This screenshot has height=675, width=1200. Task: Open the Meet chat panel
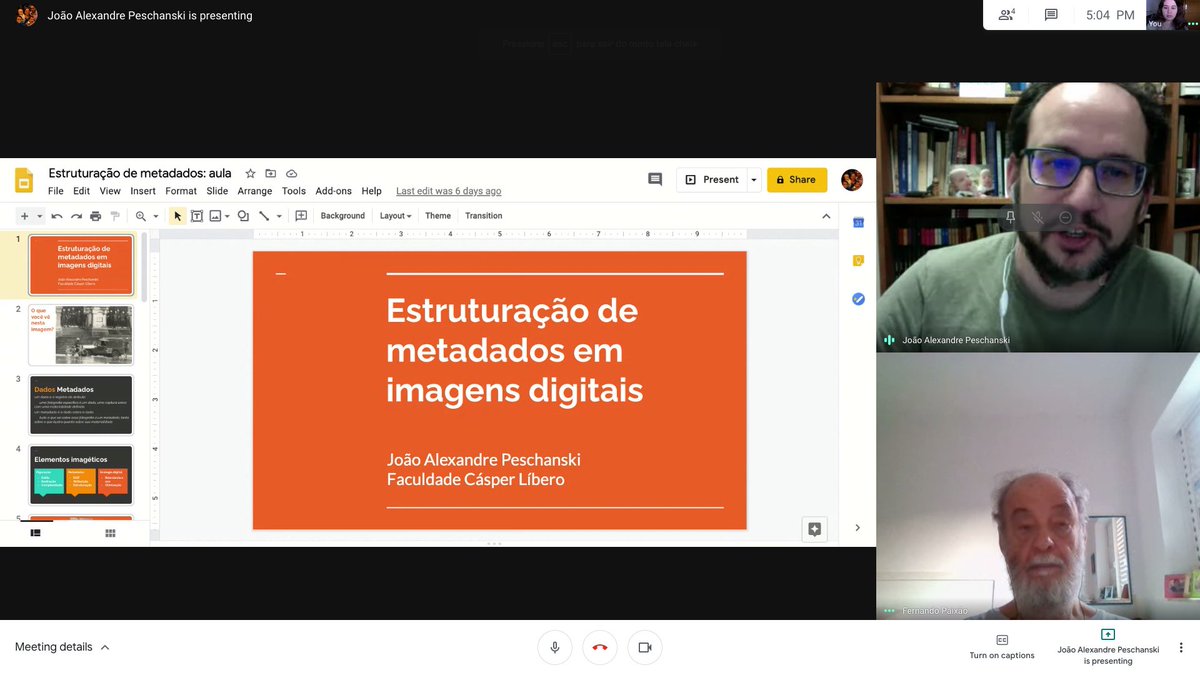point(1051,15)
